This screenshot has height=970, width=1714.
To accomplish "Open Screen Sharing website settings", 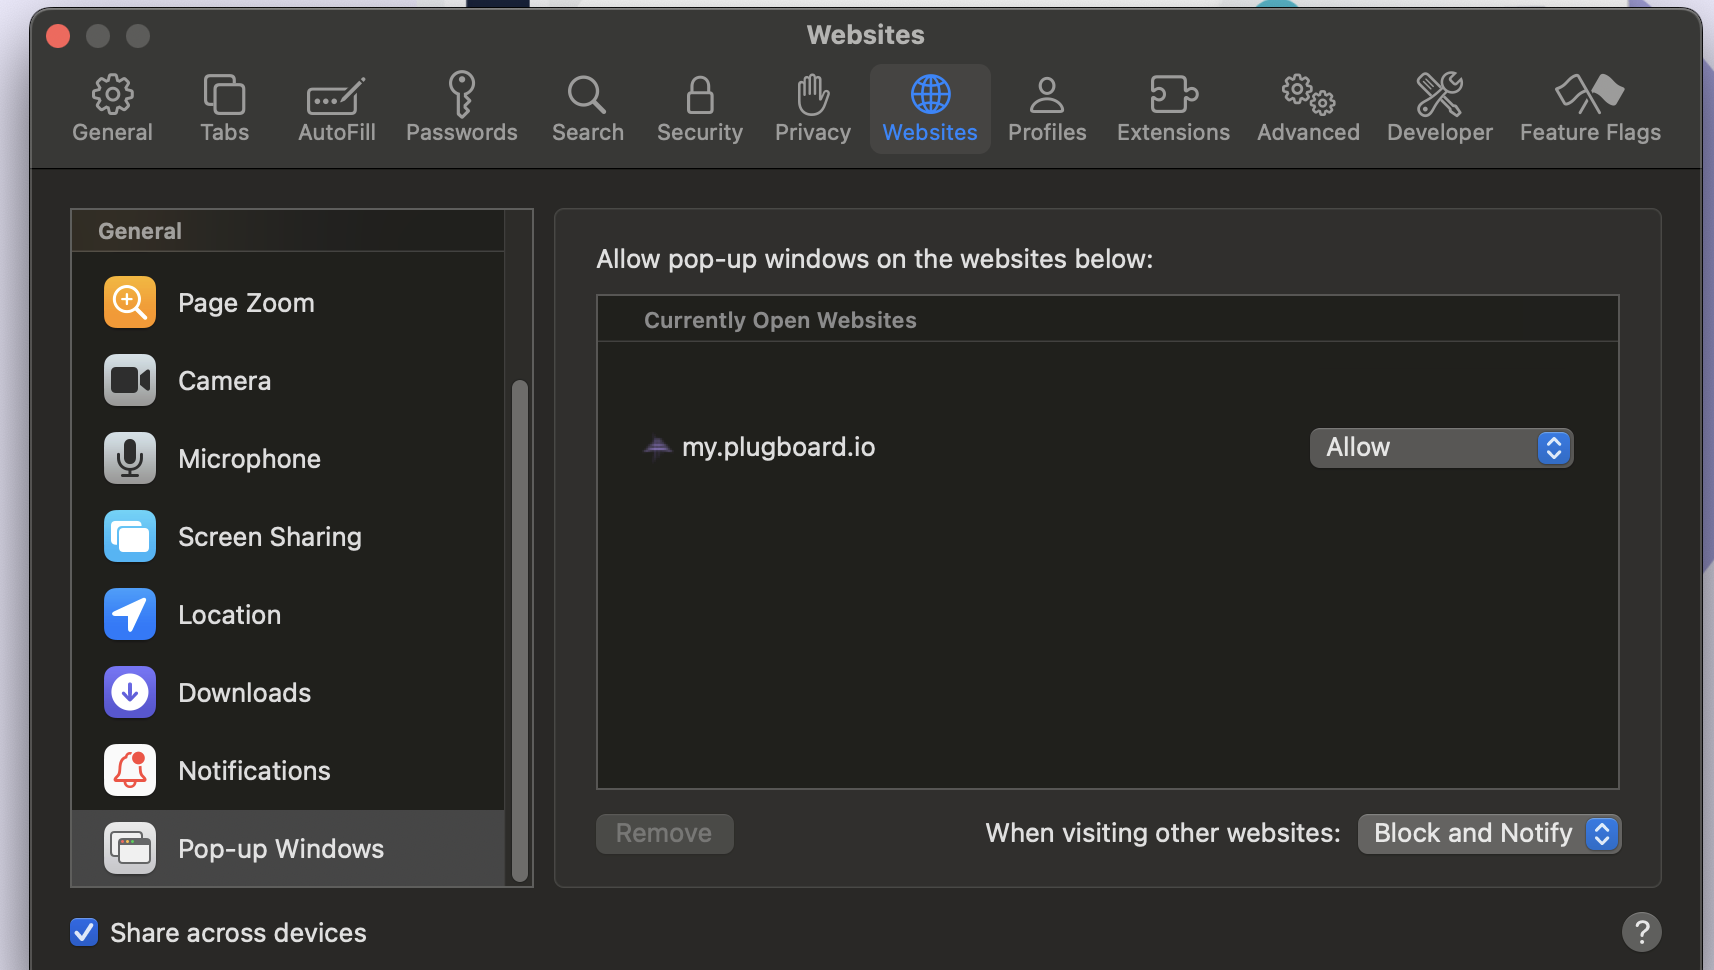I will [x=269, y=536].
